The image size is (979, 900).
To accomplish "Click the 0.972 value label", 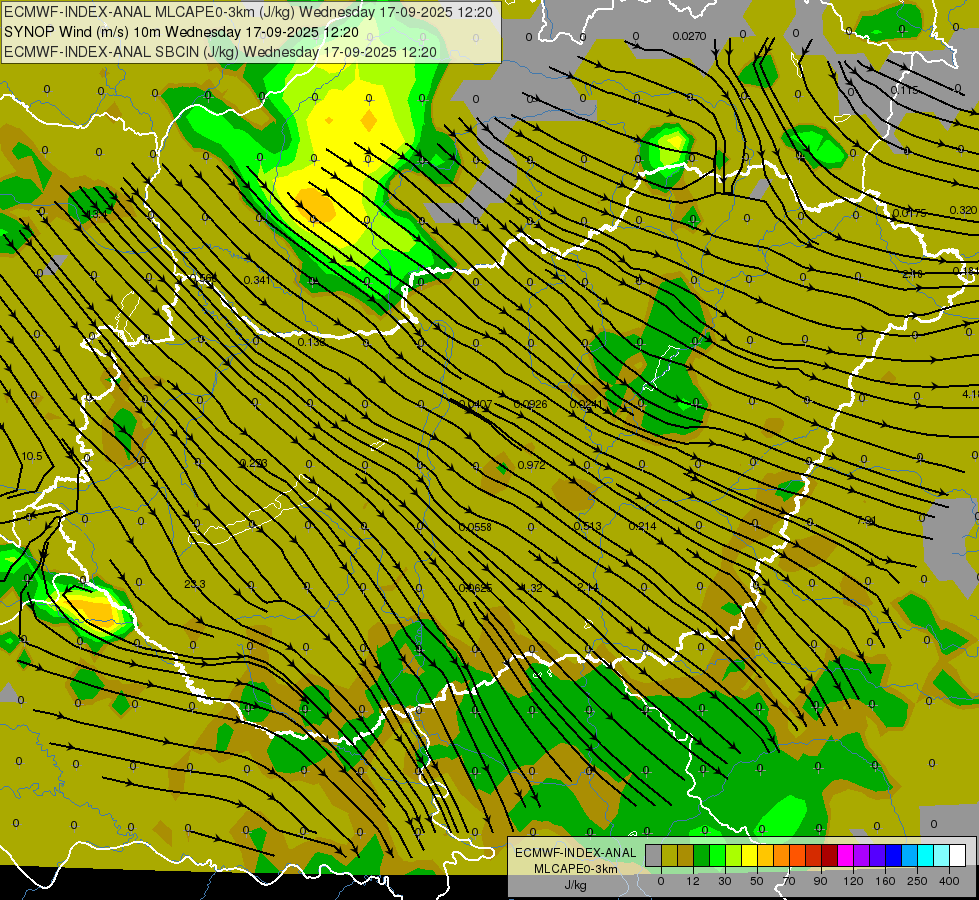I will click(531, 466).
